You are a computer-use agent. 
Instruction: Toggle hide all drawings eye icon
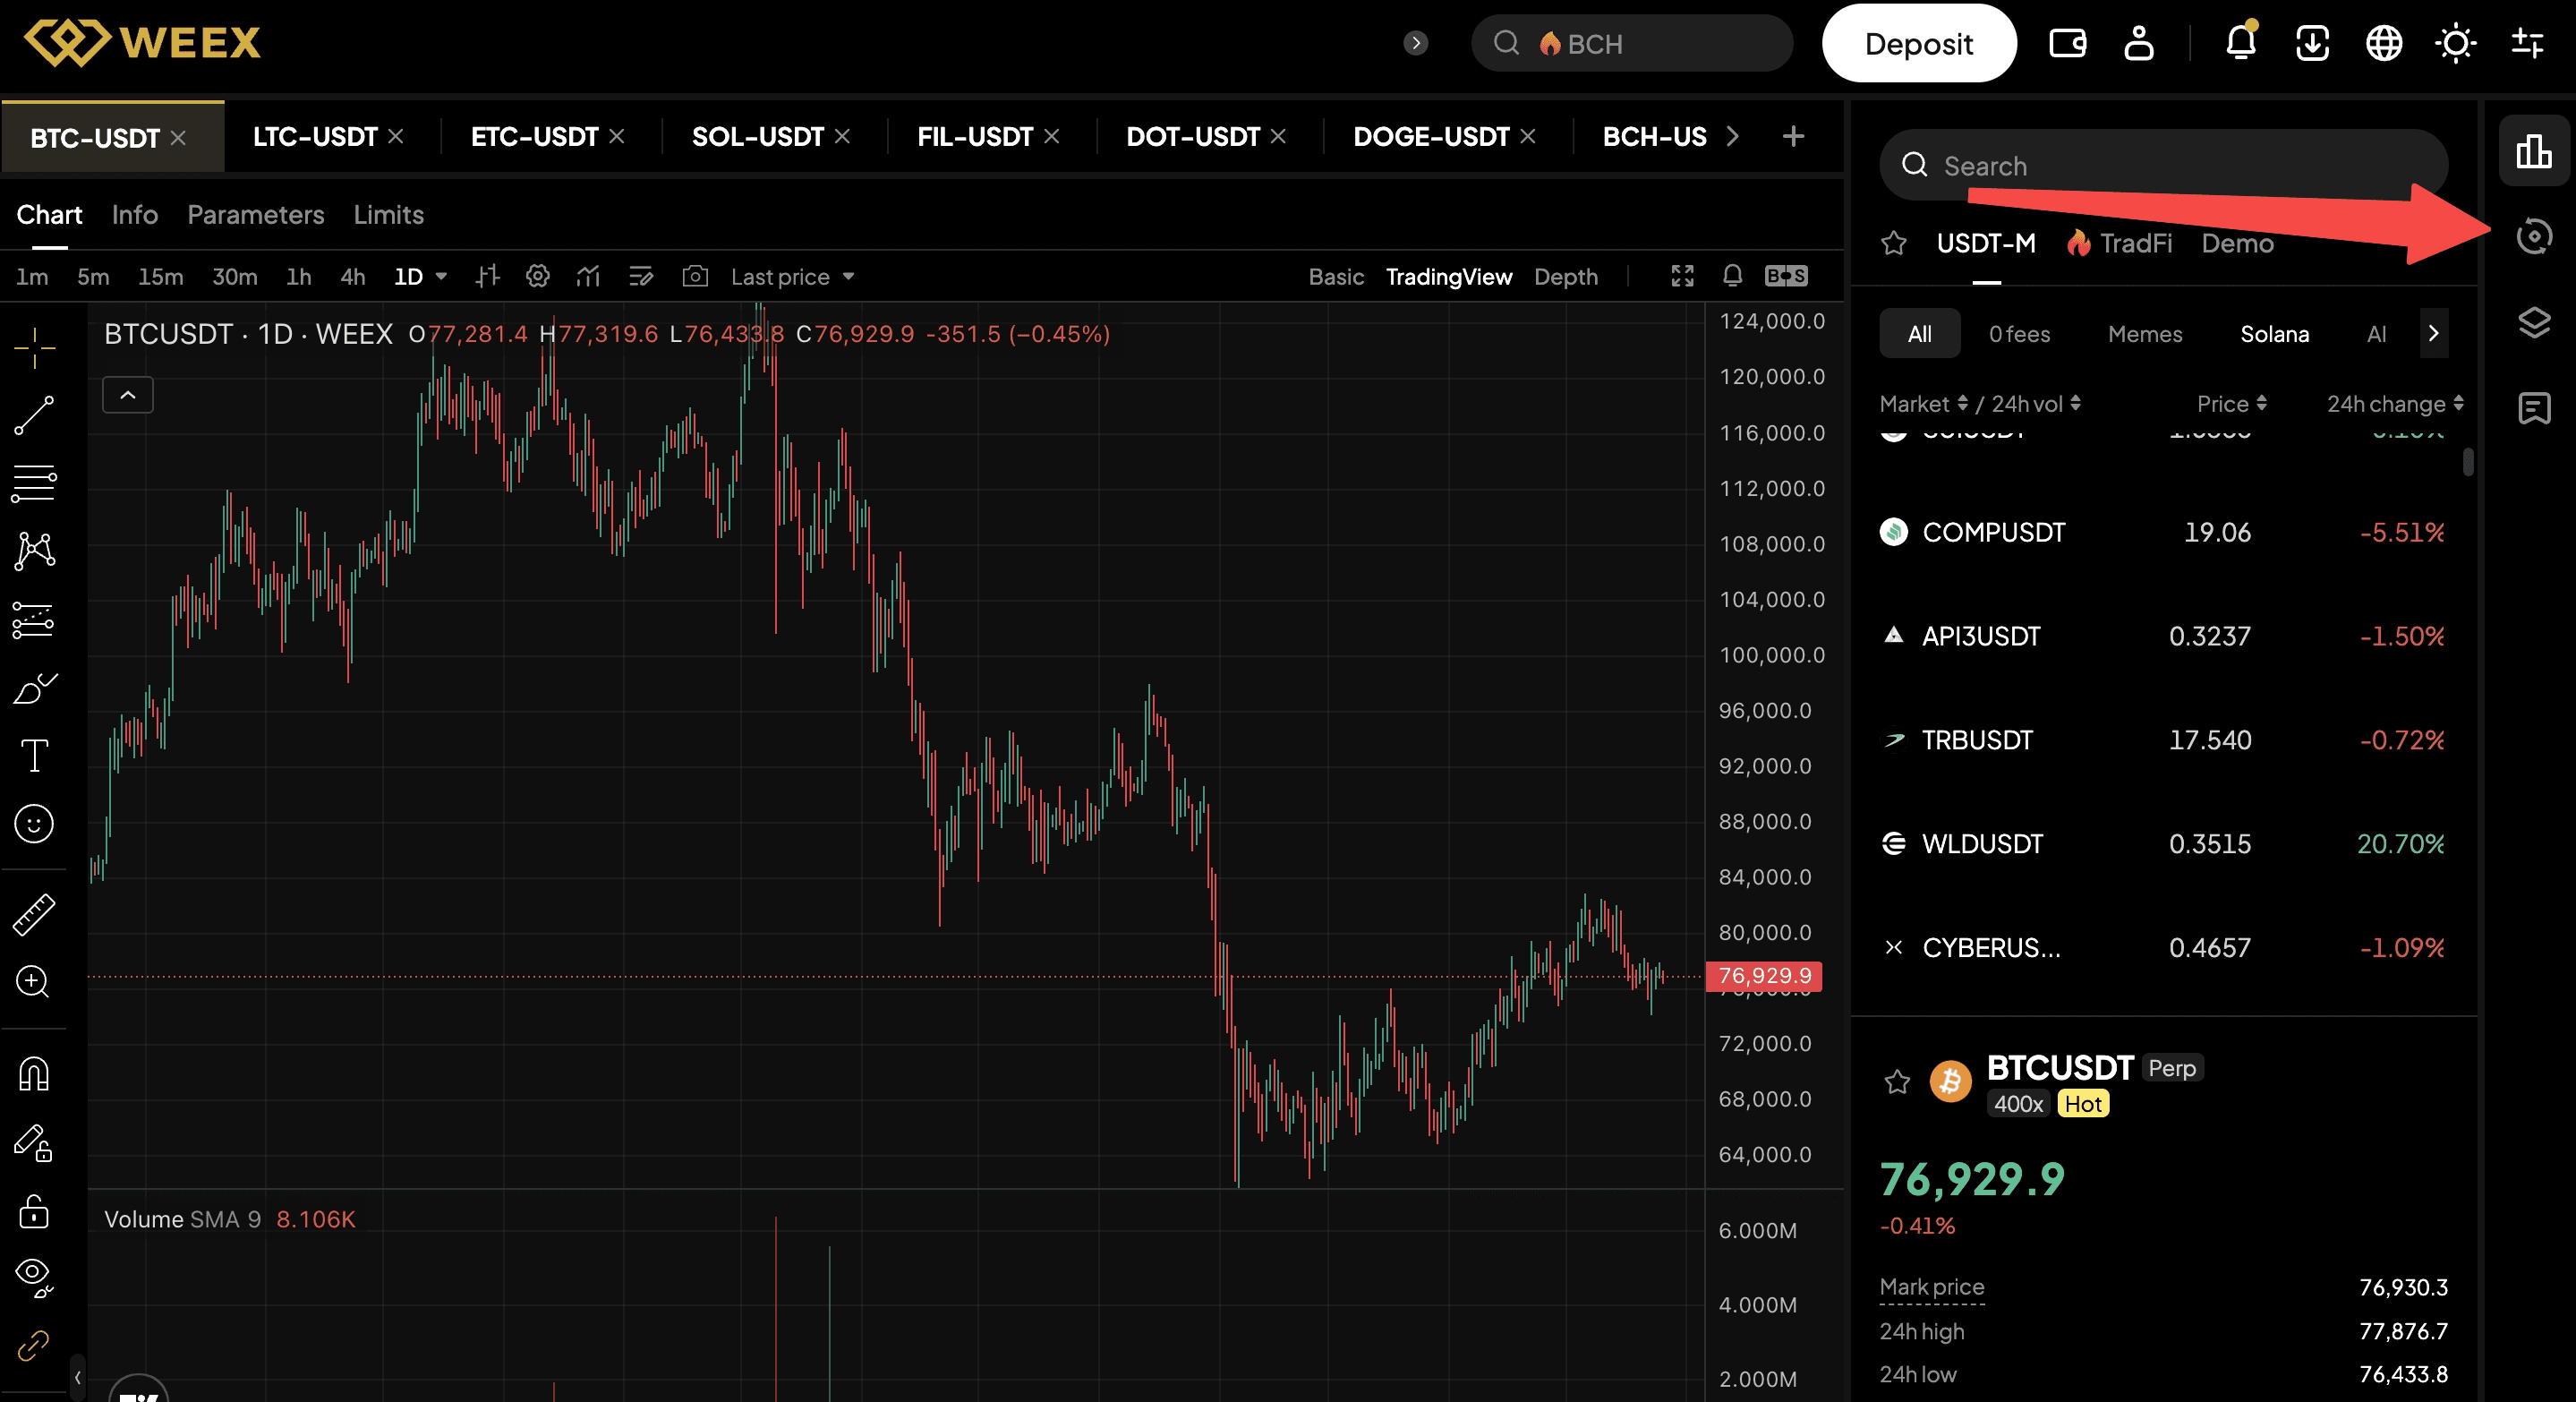pyautogui.click(x=34, y=1277)
